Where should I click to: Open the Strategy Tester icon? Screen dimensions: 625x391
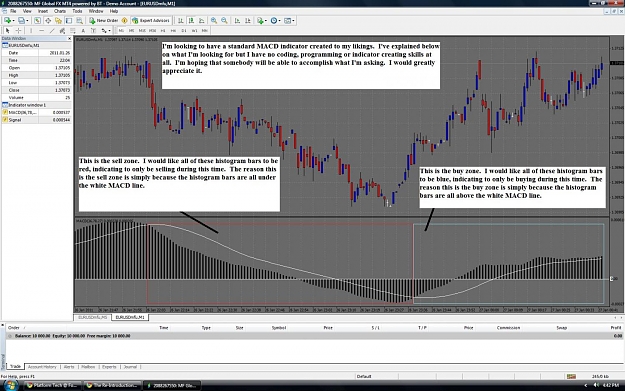(x=80, y=20)
